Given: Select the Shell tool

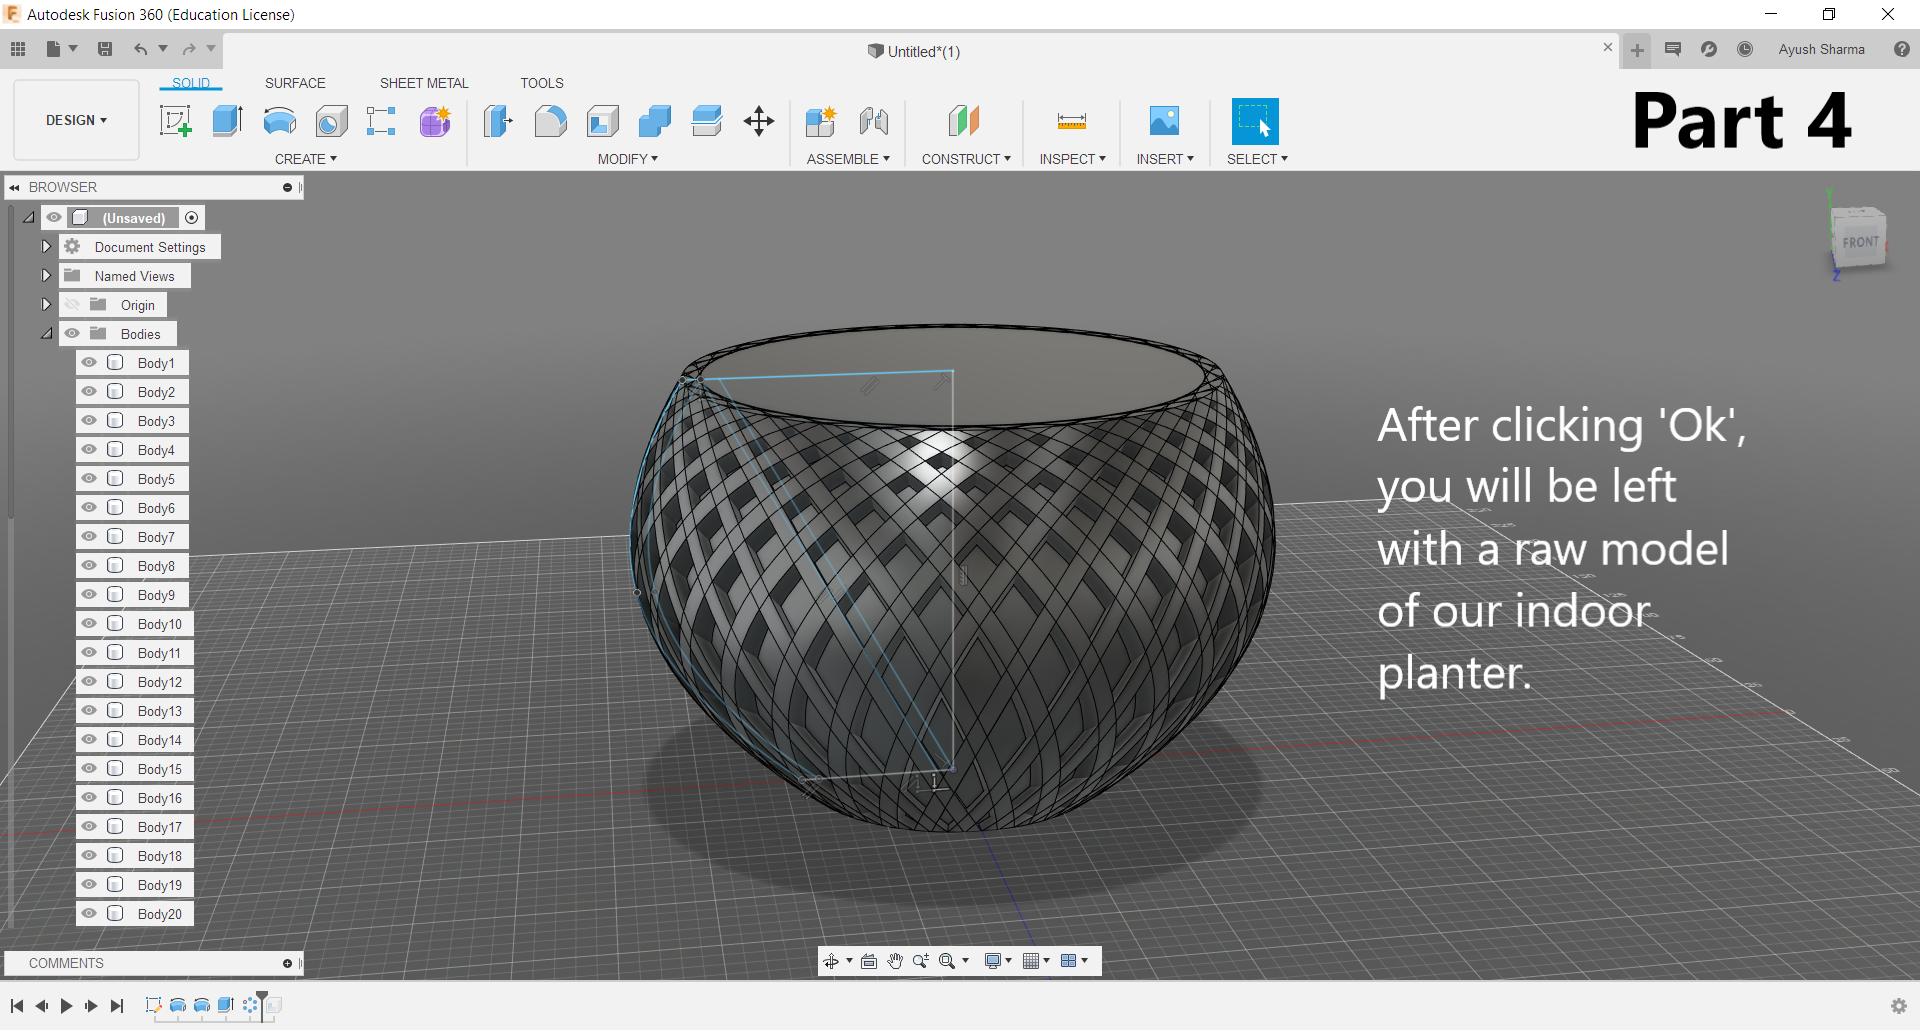Looking at the screenshot, I should click(602, 121).
